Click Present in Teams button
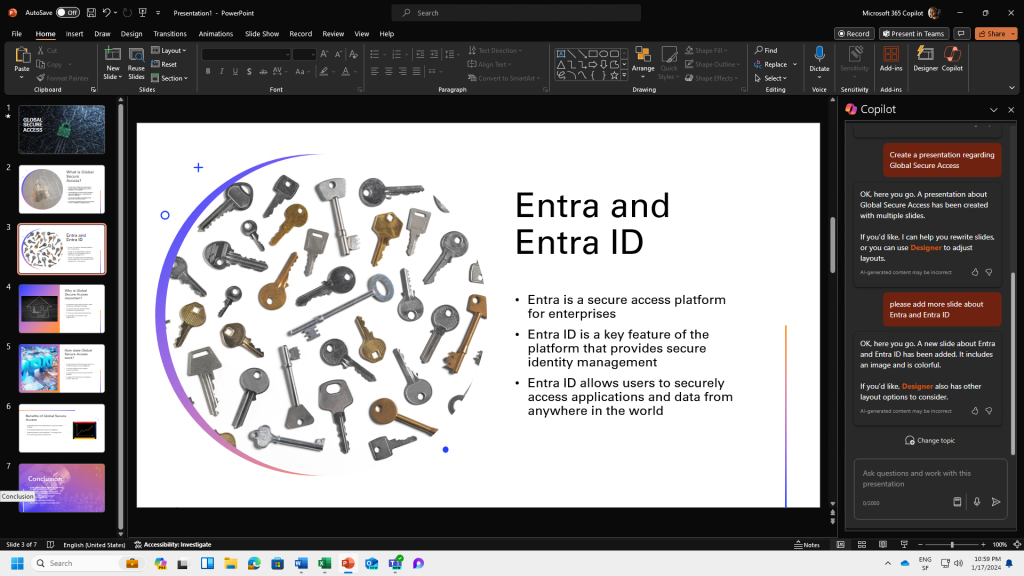The height and width of the screenshot is (576, 1024). tap(913, 33)
